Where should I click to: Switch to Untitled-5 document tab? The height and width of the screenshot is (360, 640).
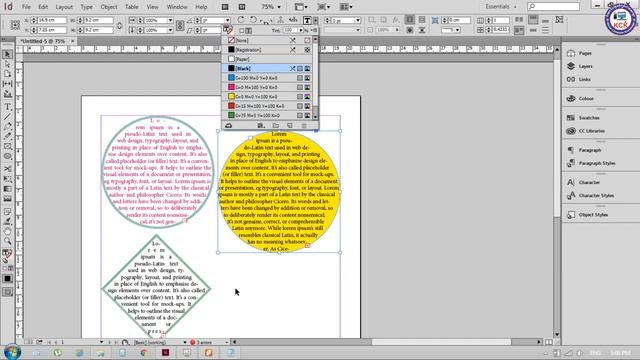coord(42,41)
